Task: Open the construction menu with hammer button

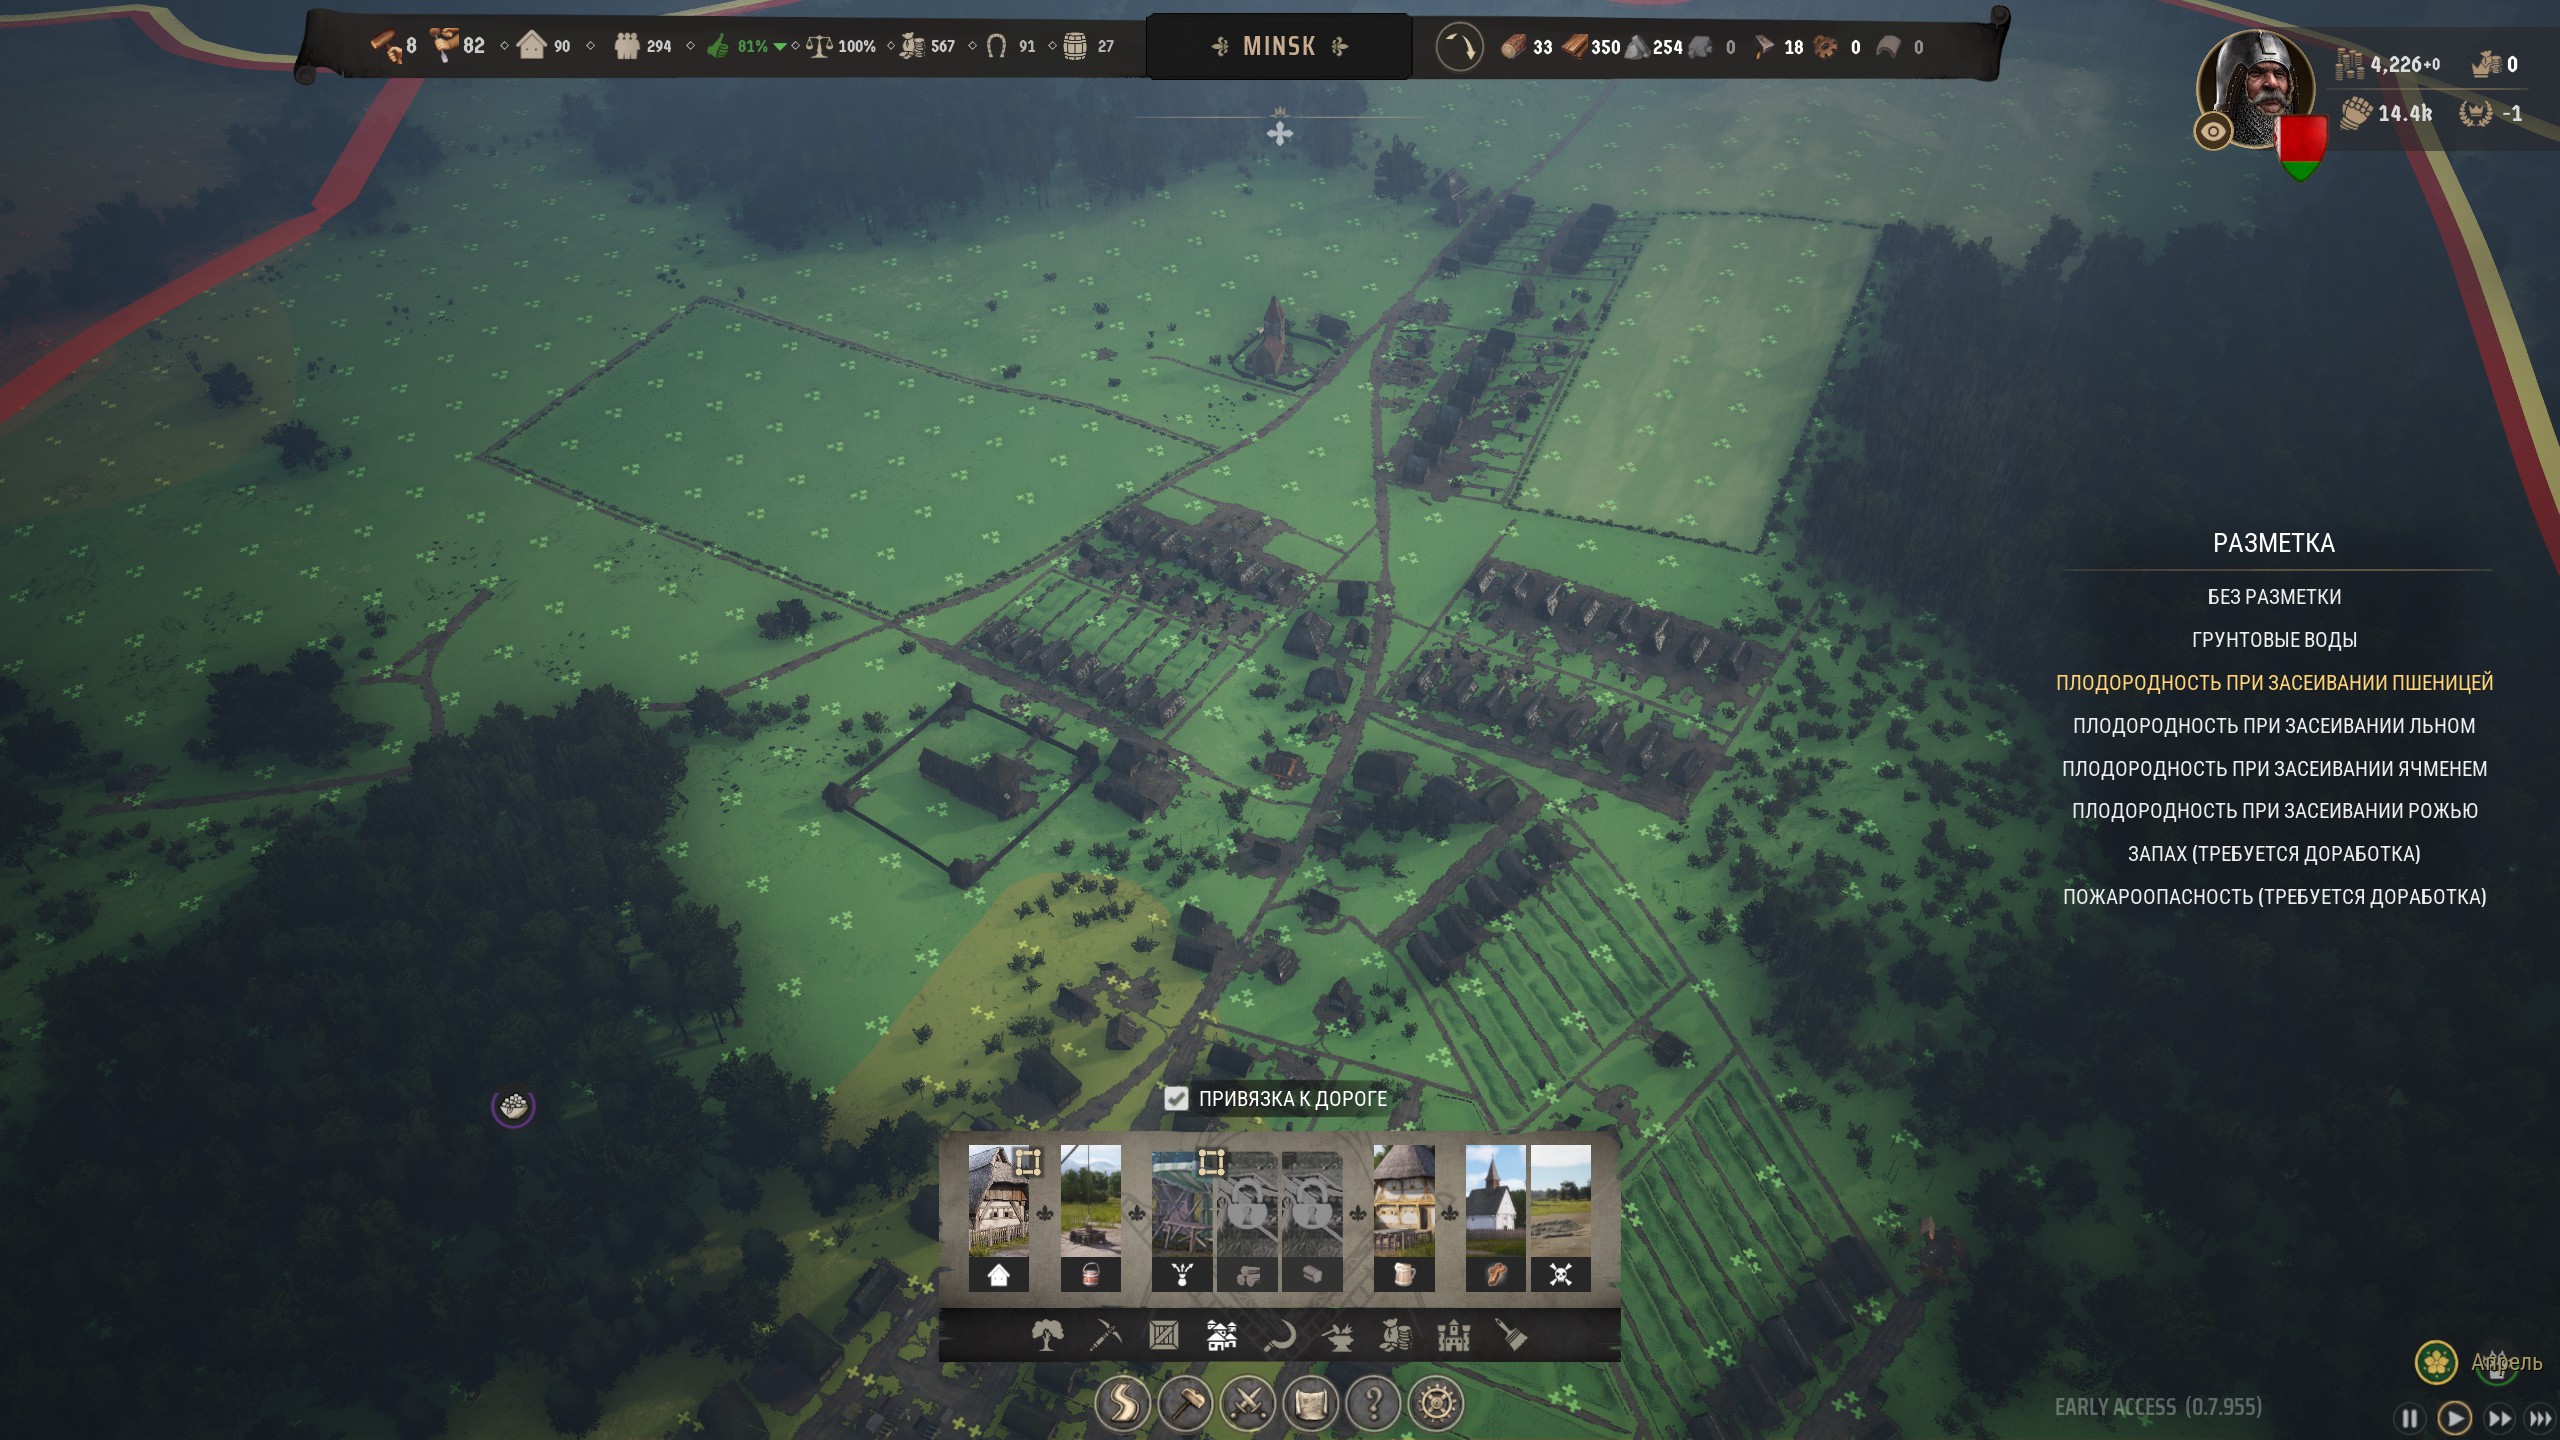Action: [x=1185, y=1404]
